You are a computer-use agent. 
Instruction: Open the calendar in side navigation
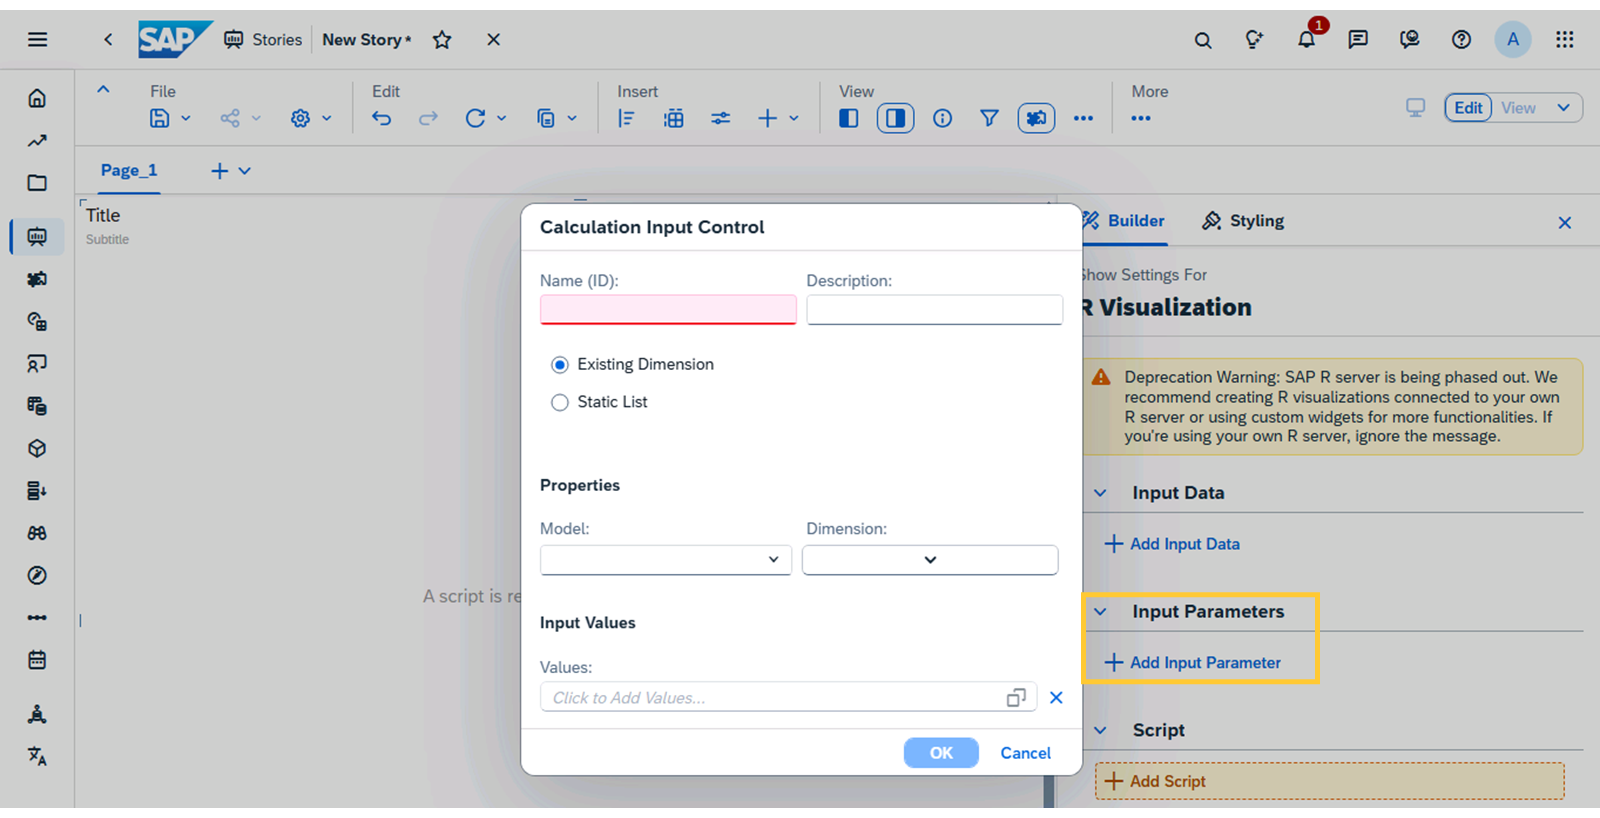tap(37, 660)
